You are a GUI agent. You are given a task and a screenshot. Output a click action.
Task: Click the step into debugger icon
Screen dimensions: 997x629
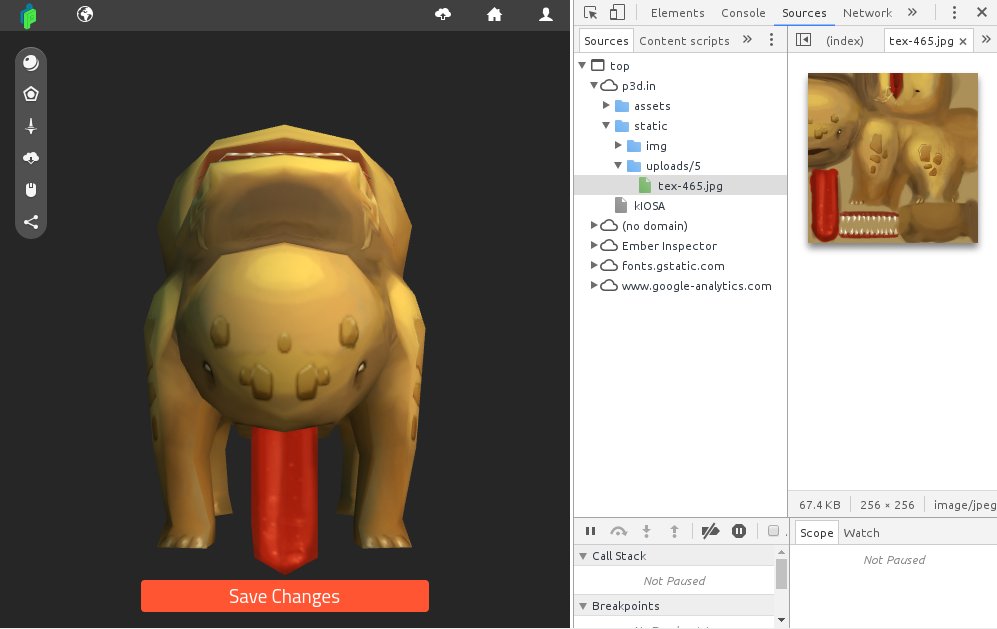pos(646,531)
